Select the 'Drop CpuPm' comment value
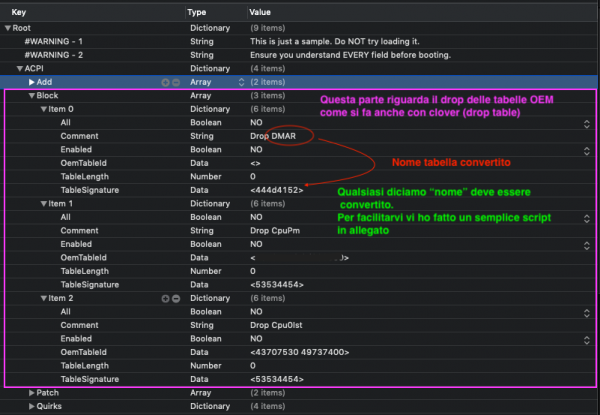 pos(275,231)
